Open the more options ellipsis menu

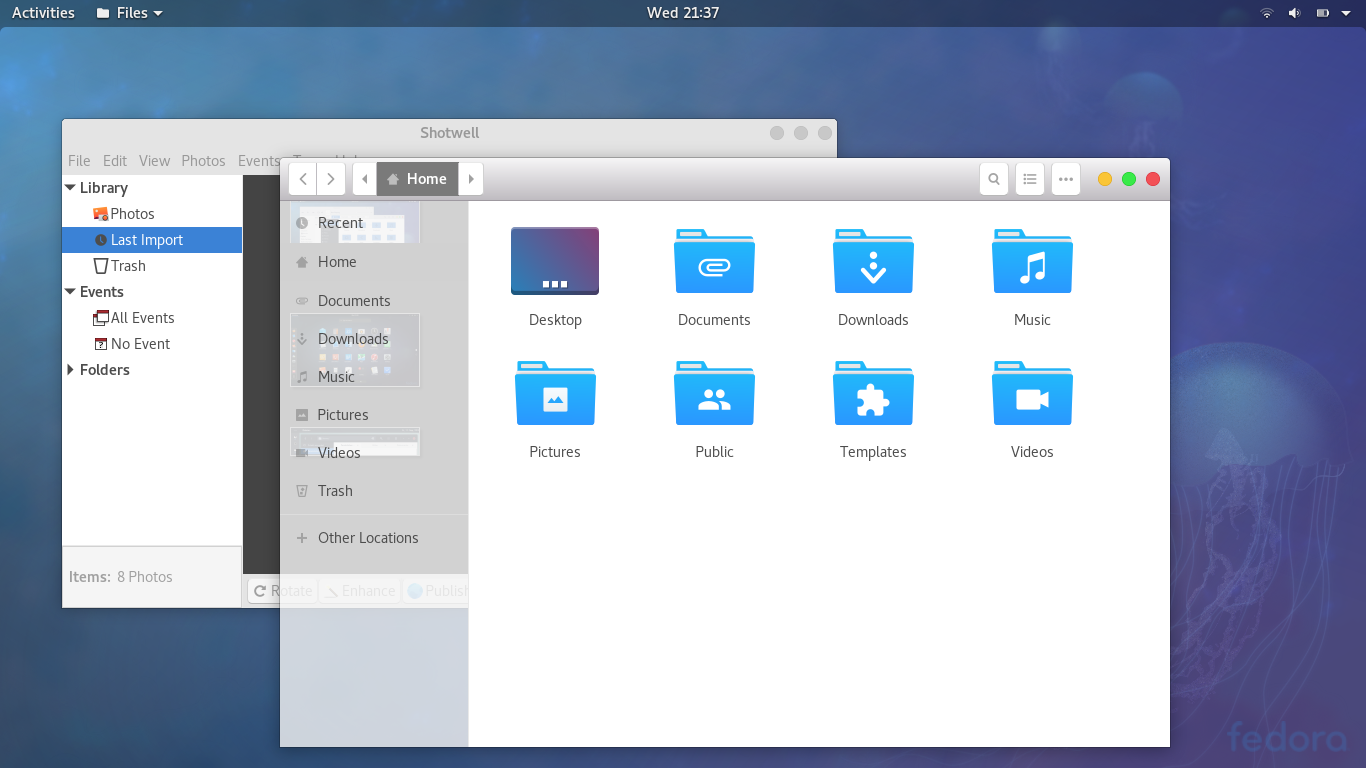[x=1066, y=179]
